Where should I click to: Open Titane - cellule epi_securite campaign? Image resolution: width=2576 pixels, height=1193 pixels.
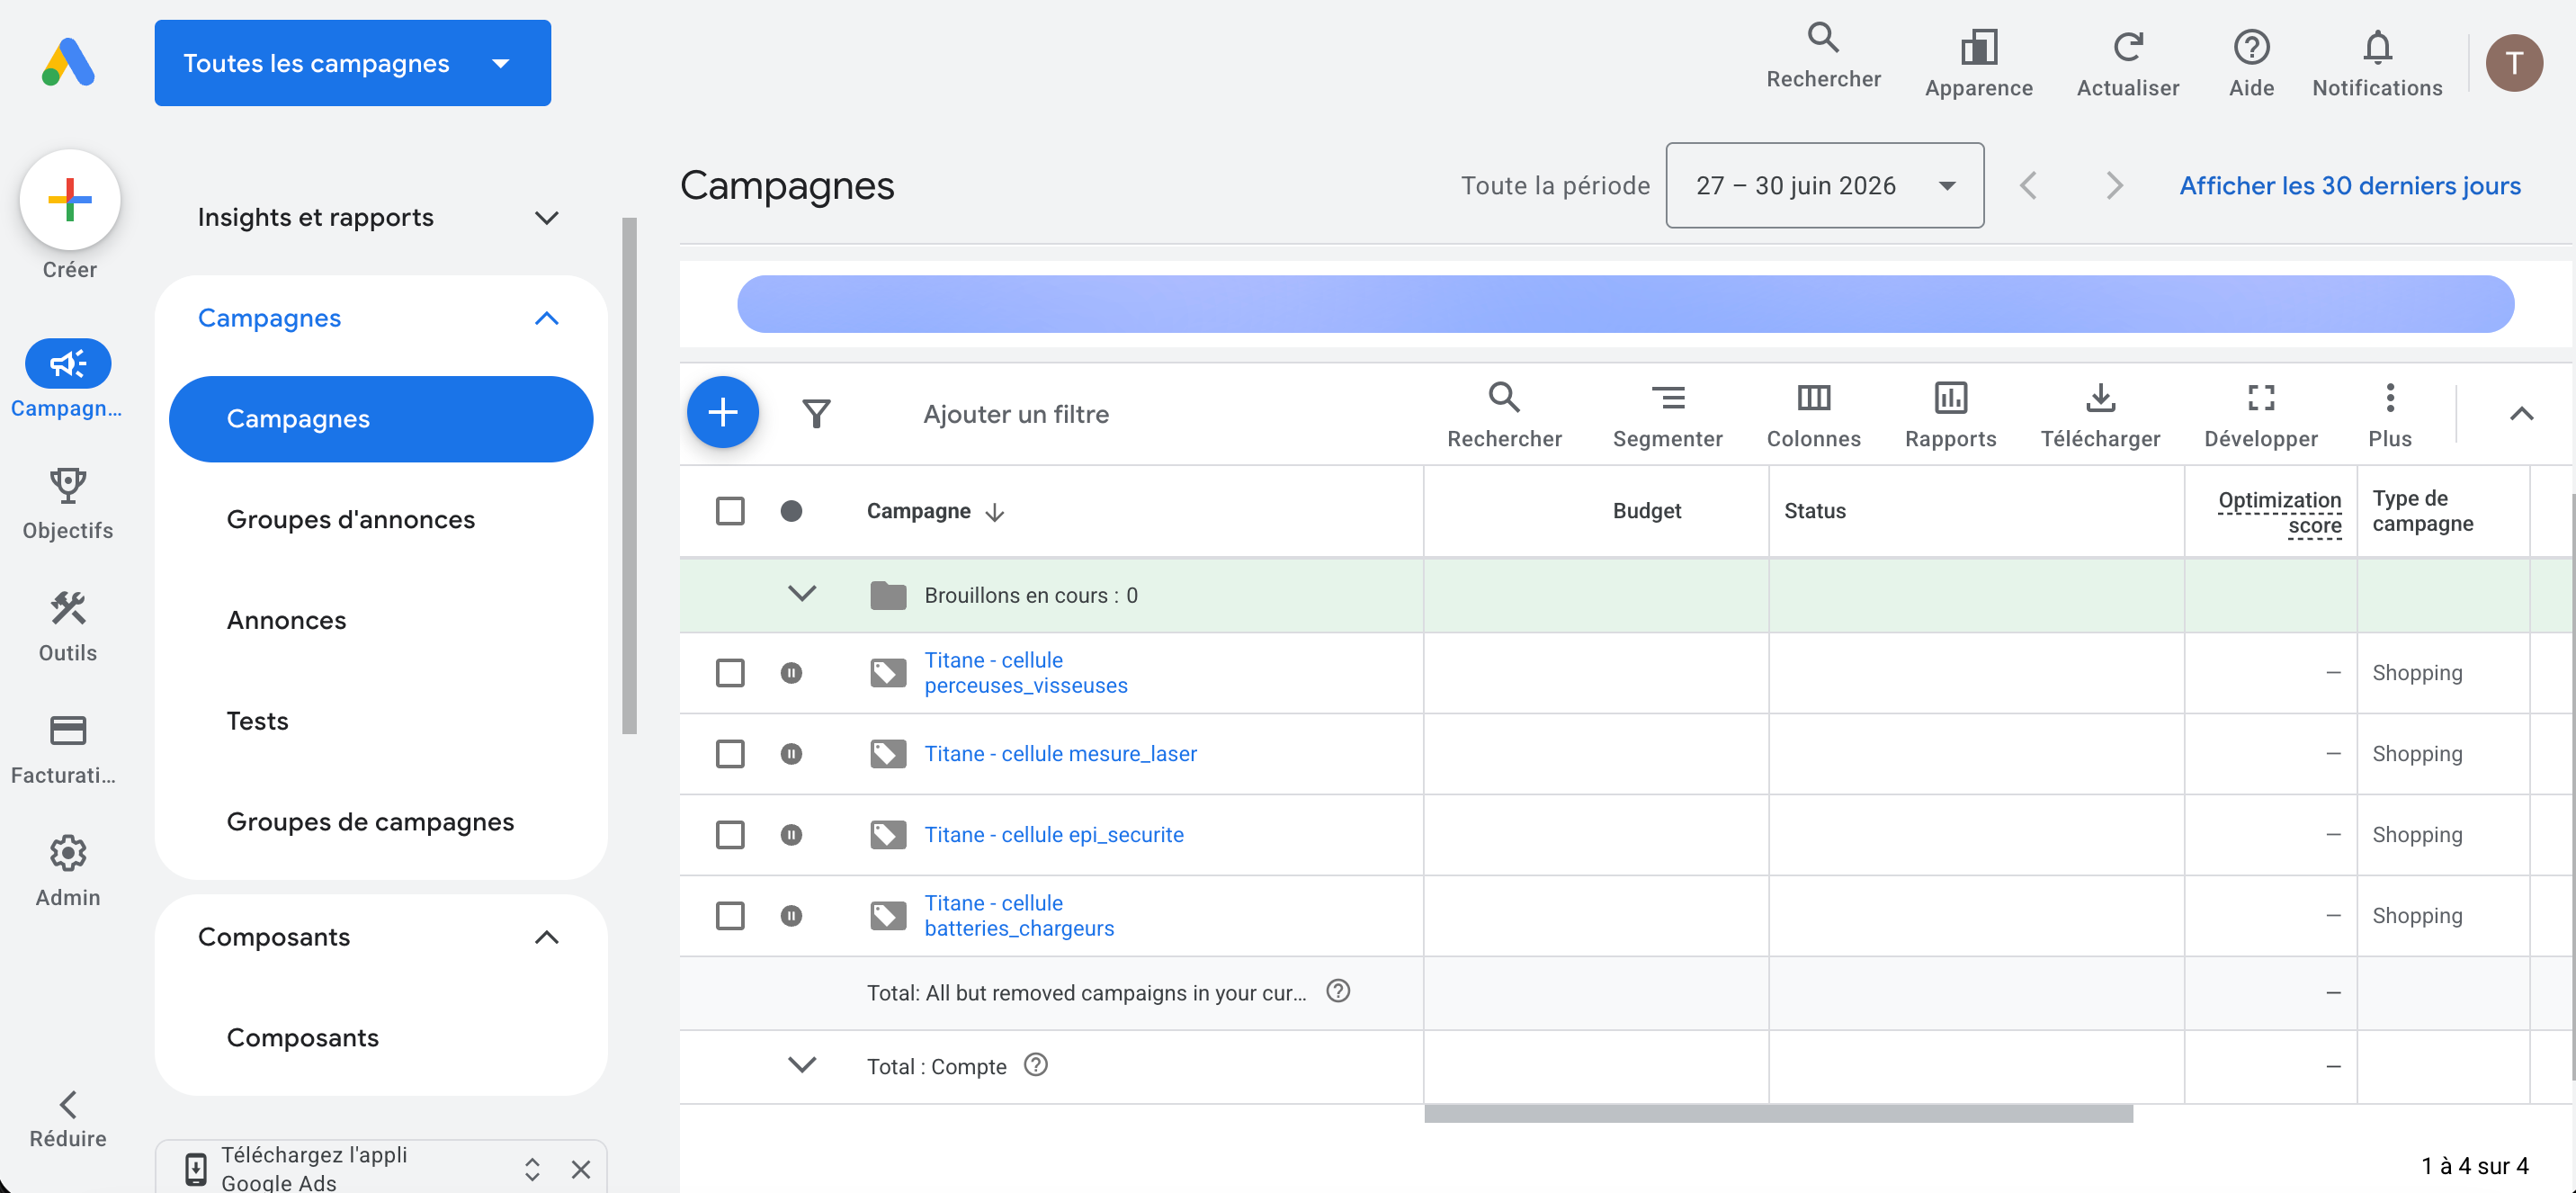(x=1054, y=835)
